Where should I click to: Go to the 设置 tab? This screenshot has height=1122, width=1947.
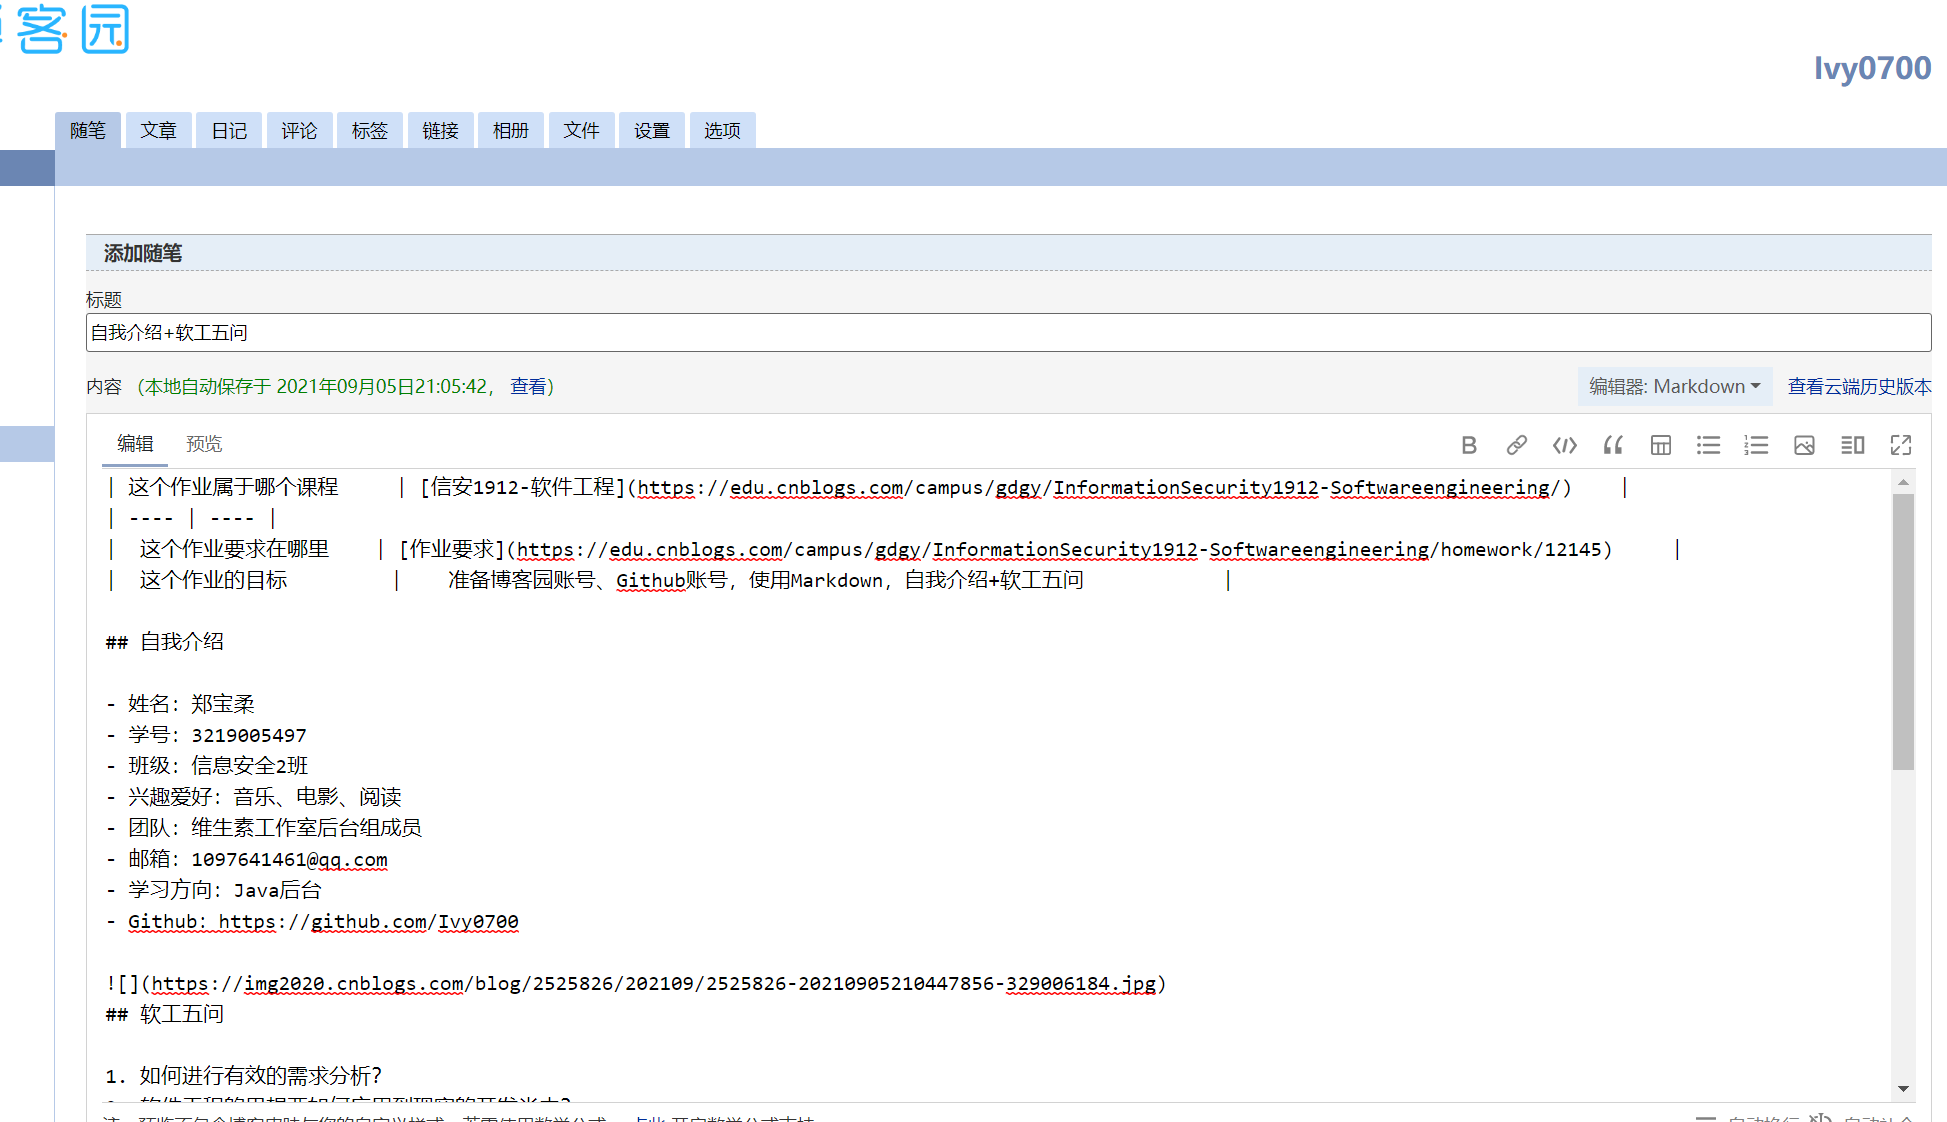[651, 131]
